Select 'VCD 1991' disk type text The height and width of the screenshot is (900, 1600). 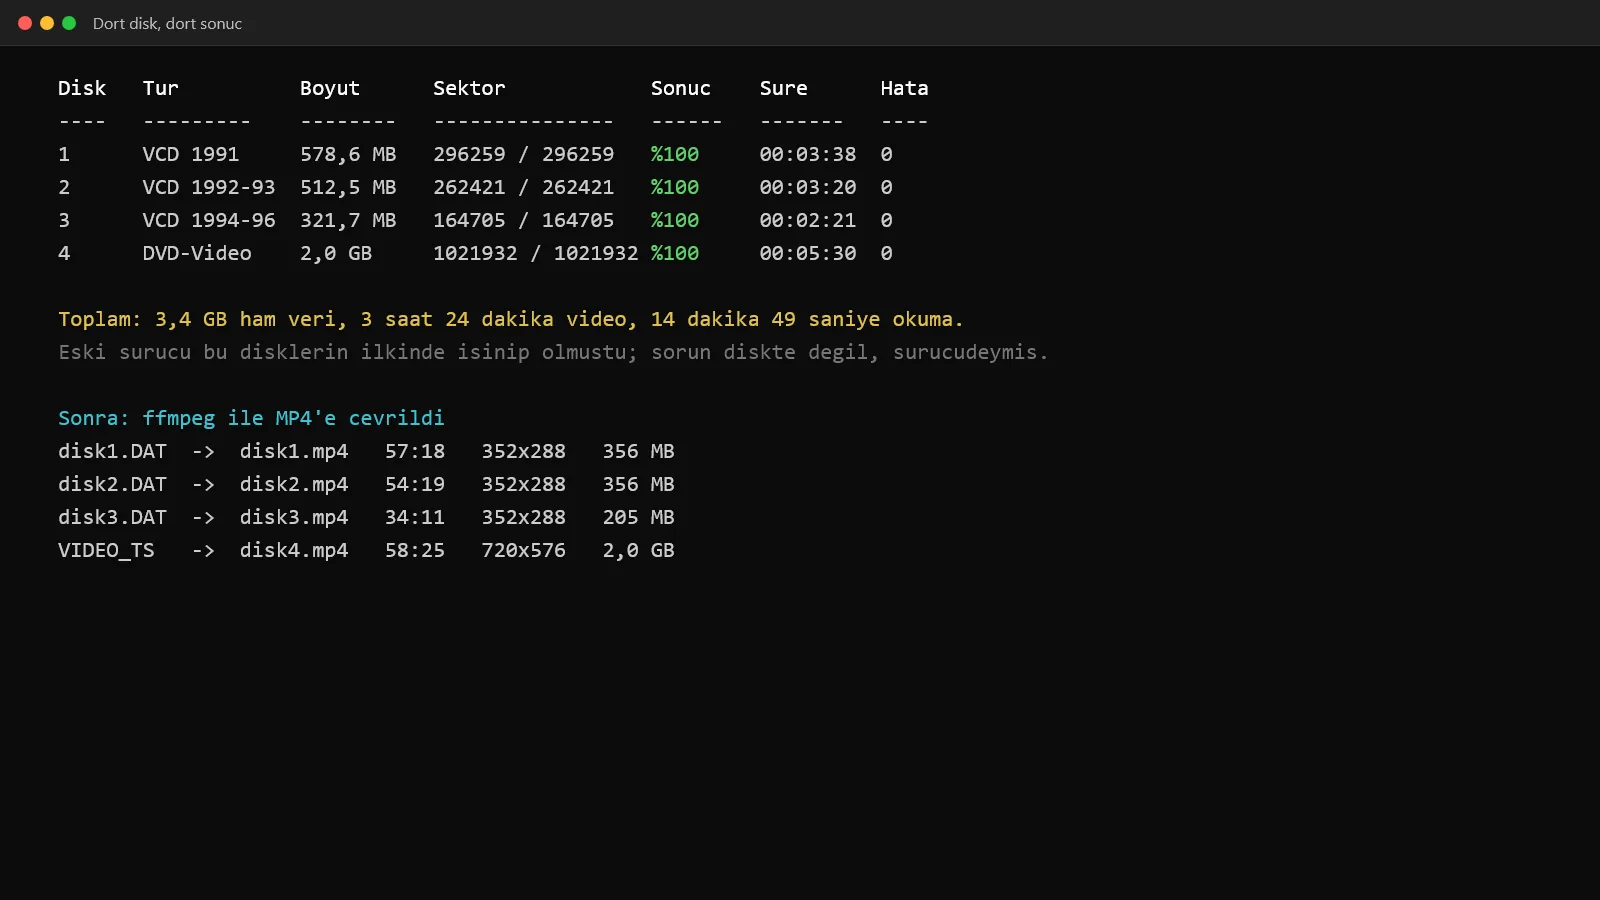pyautogui.click(x=191, y=154)
